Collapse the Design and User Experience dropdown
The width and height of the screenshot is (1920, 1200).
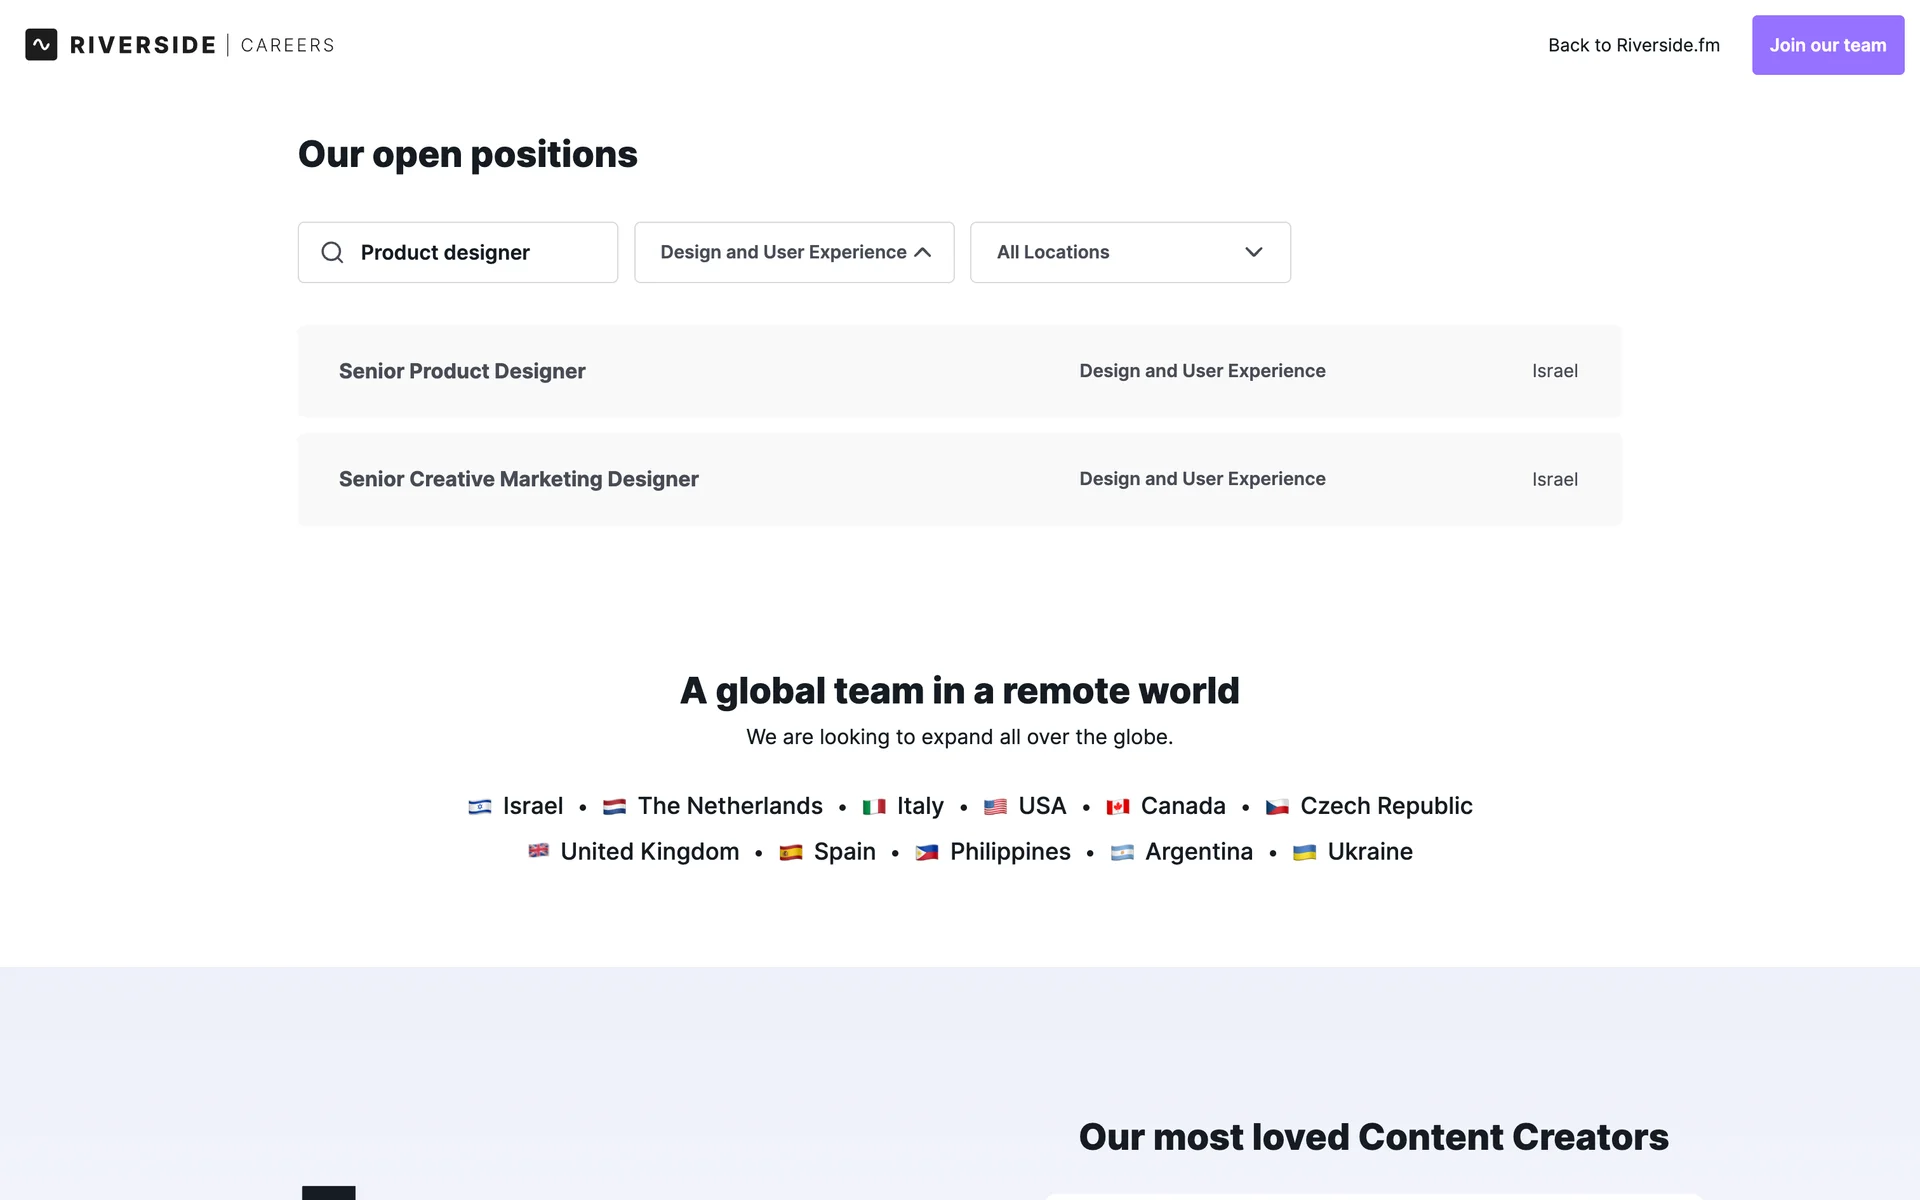pos(794,252)
